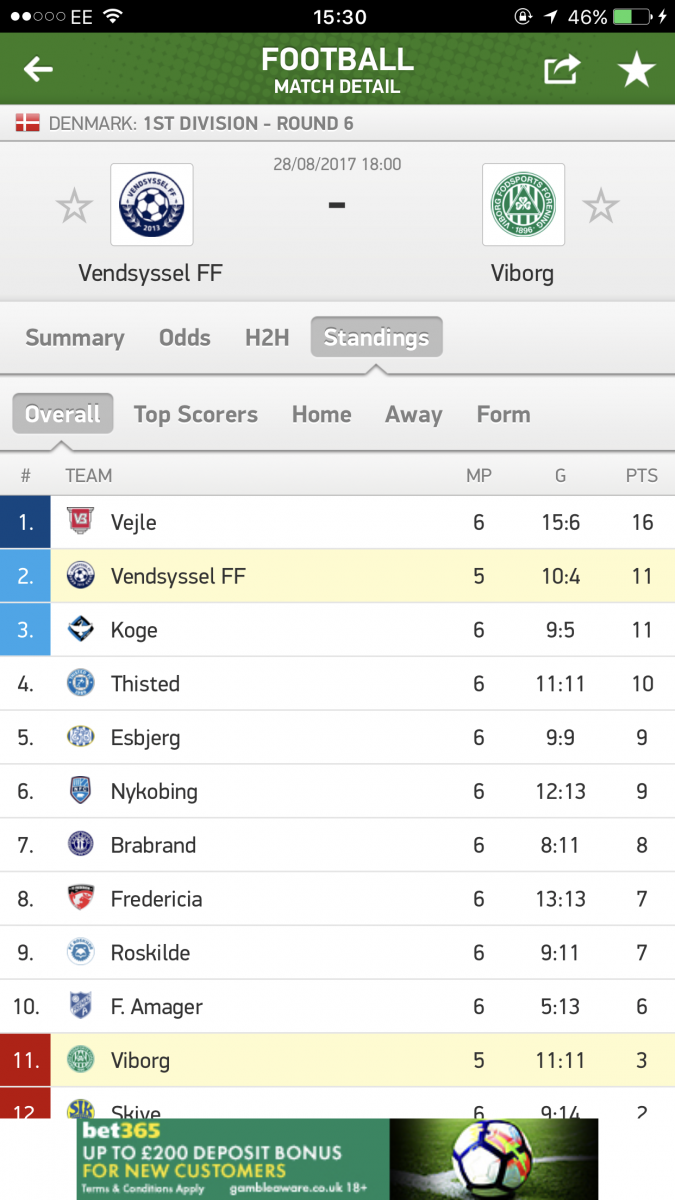The height and width of the screenshot is (1200, 675).
Task: Select the Form standings filter
Action: coord(504,414)
